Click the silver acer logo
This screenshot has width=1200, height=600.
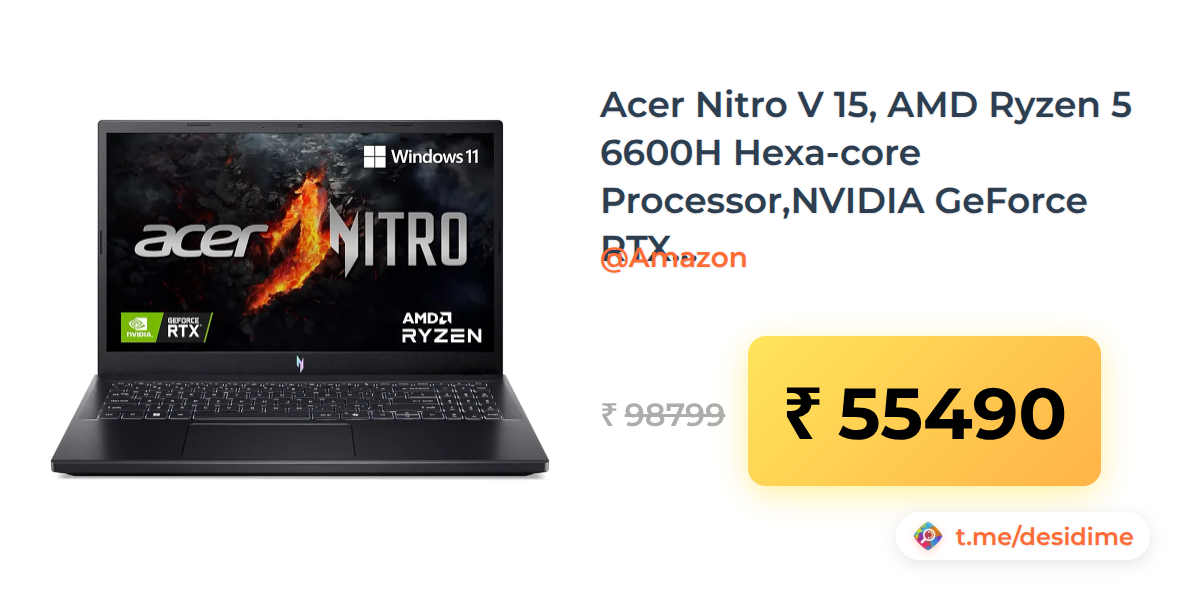[x=198, y=241]
